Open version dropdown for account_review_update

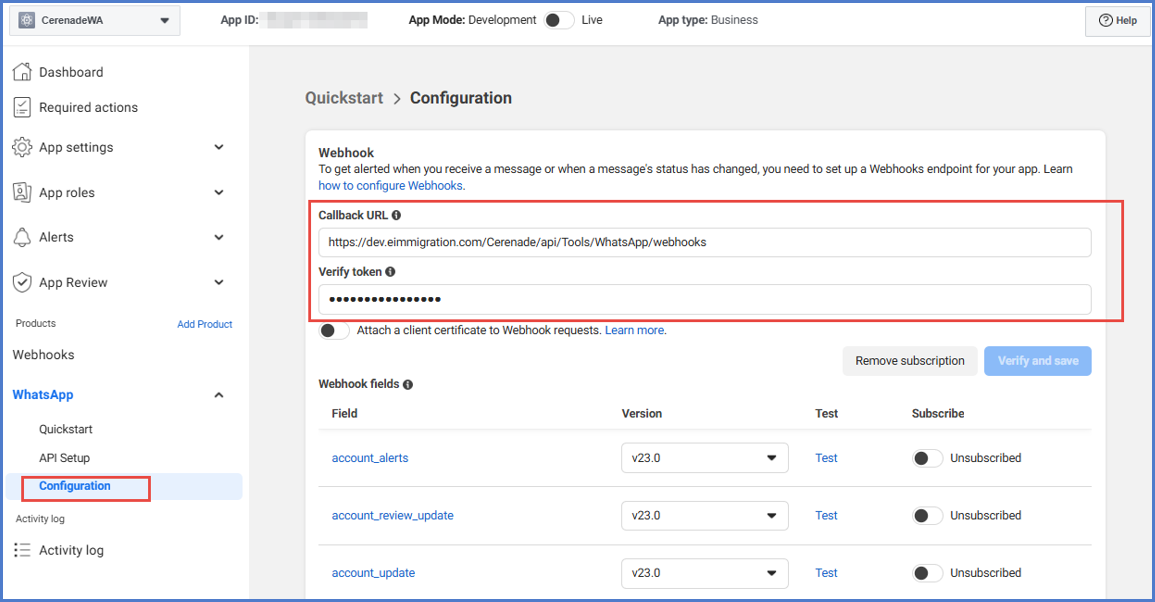pos(704,515)
